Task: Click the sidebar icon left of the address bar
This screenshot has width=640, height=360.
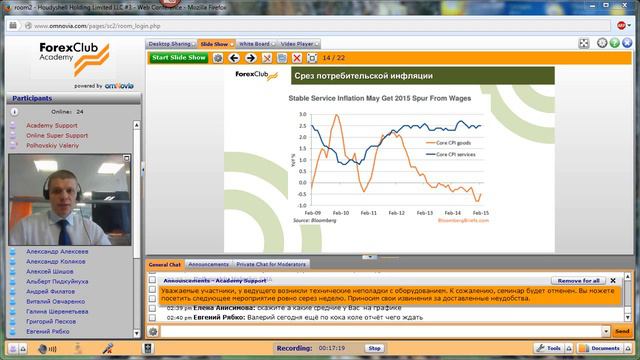Action: click(13, 26)
